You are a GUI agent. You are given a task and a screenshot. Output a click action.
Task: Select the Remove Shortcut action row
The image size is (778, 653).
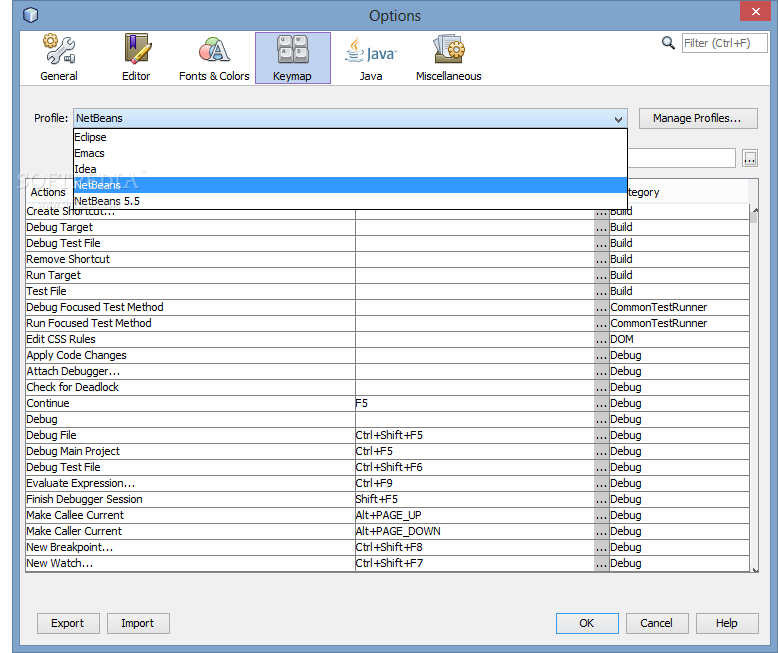point(191,260)
